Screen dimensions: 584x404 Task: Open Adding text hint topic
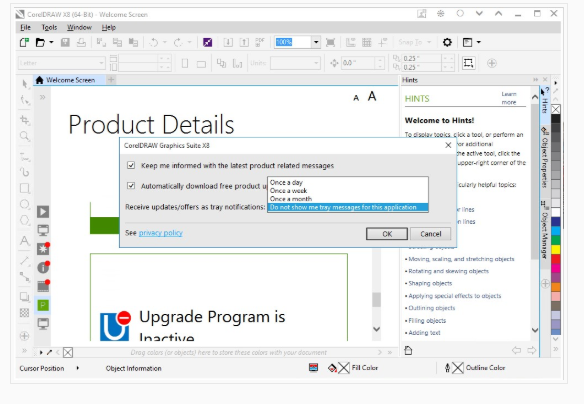click(424, 333)
